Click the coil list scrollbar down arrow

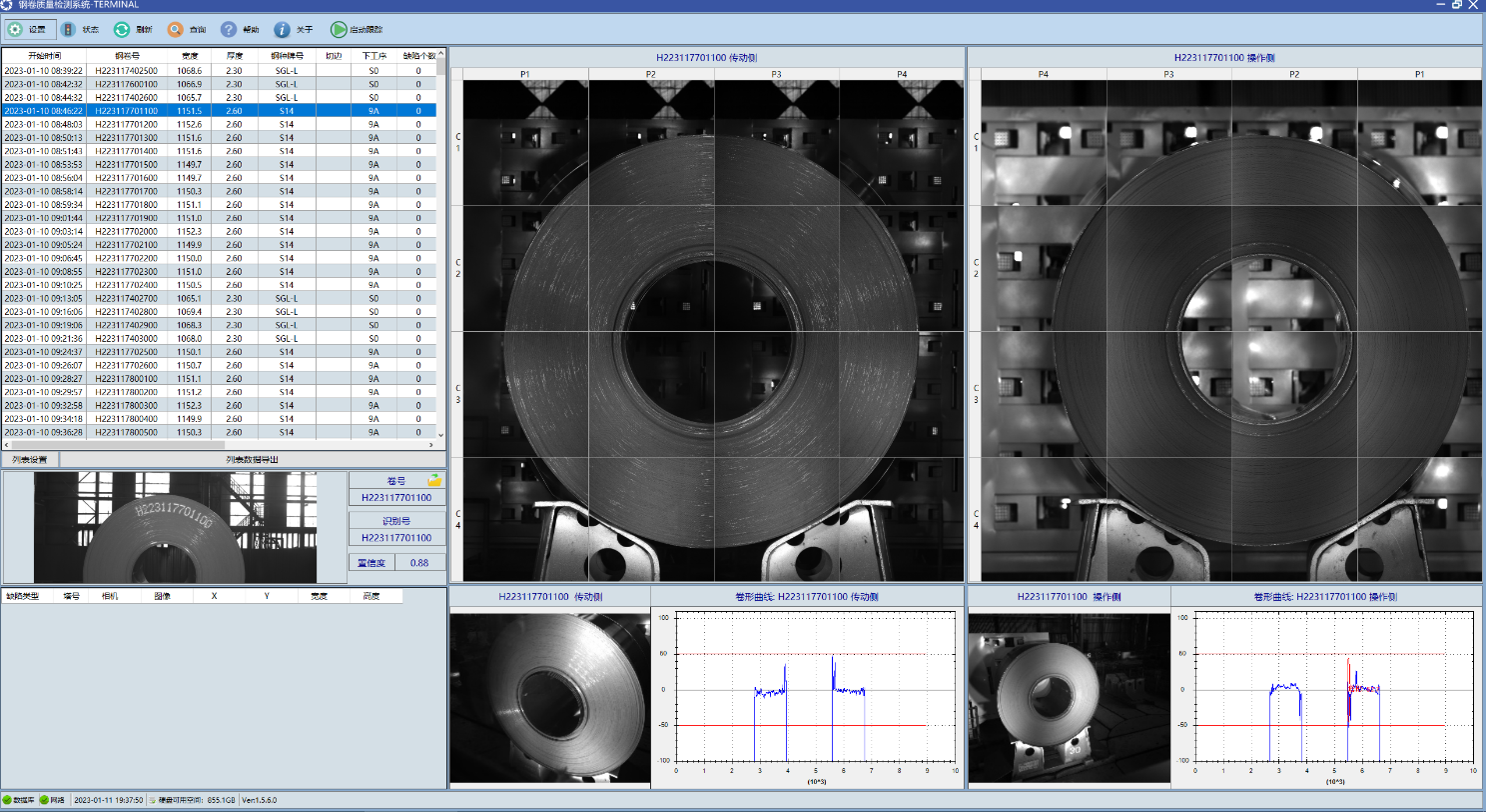441,435
